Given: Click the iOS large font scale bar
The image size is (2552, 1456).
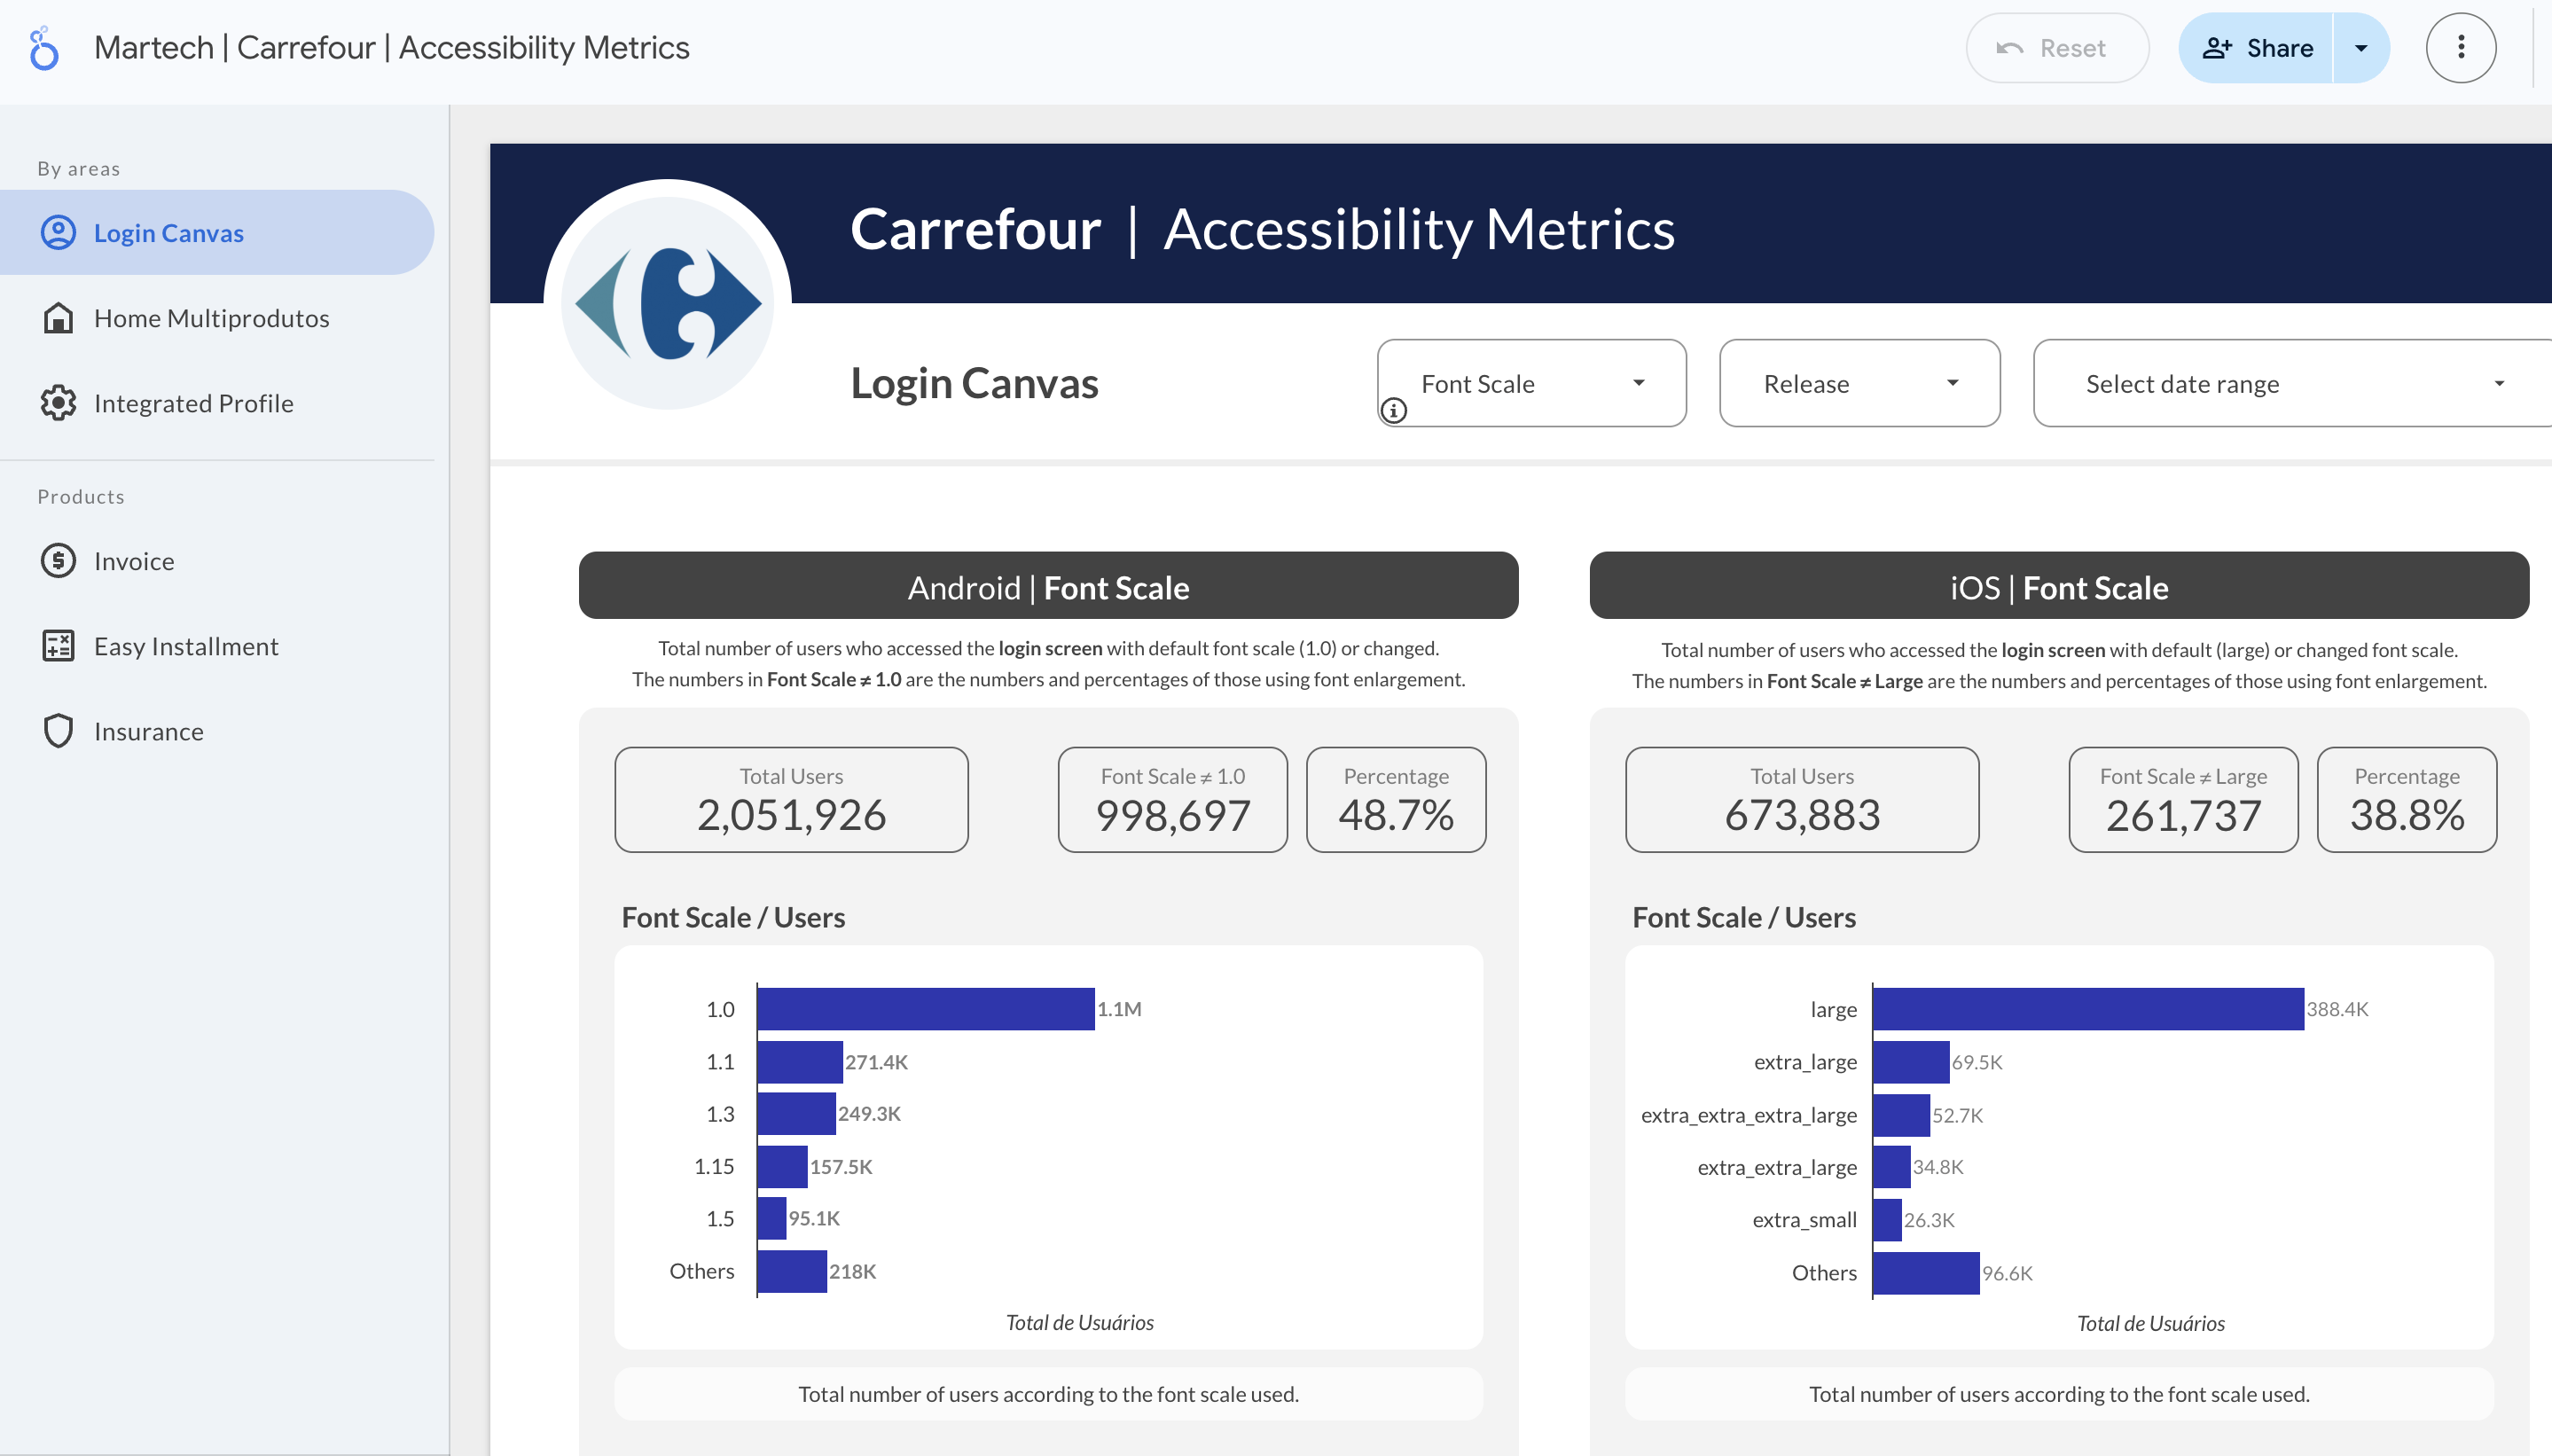Looking at the screenshot, I should [x=2088, y=1008].
